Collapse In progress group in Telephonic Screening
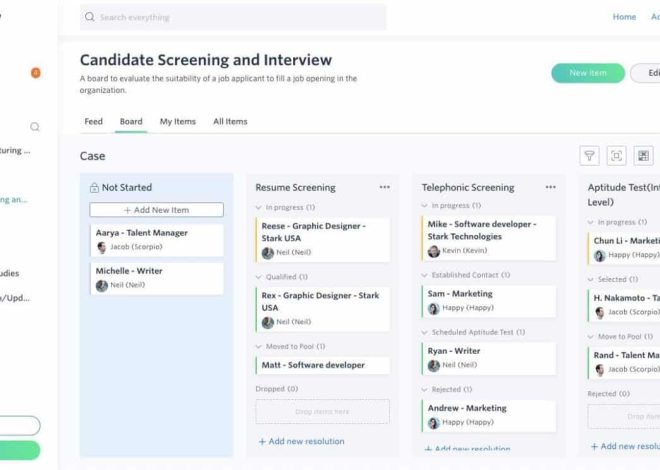Screen dimensions: 660x470 coord(424,205)
